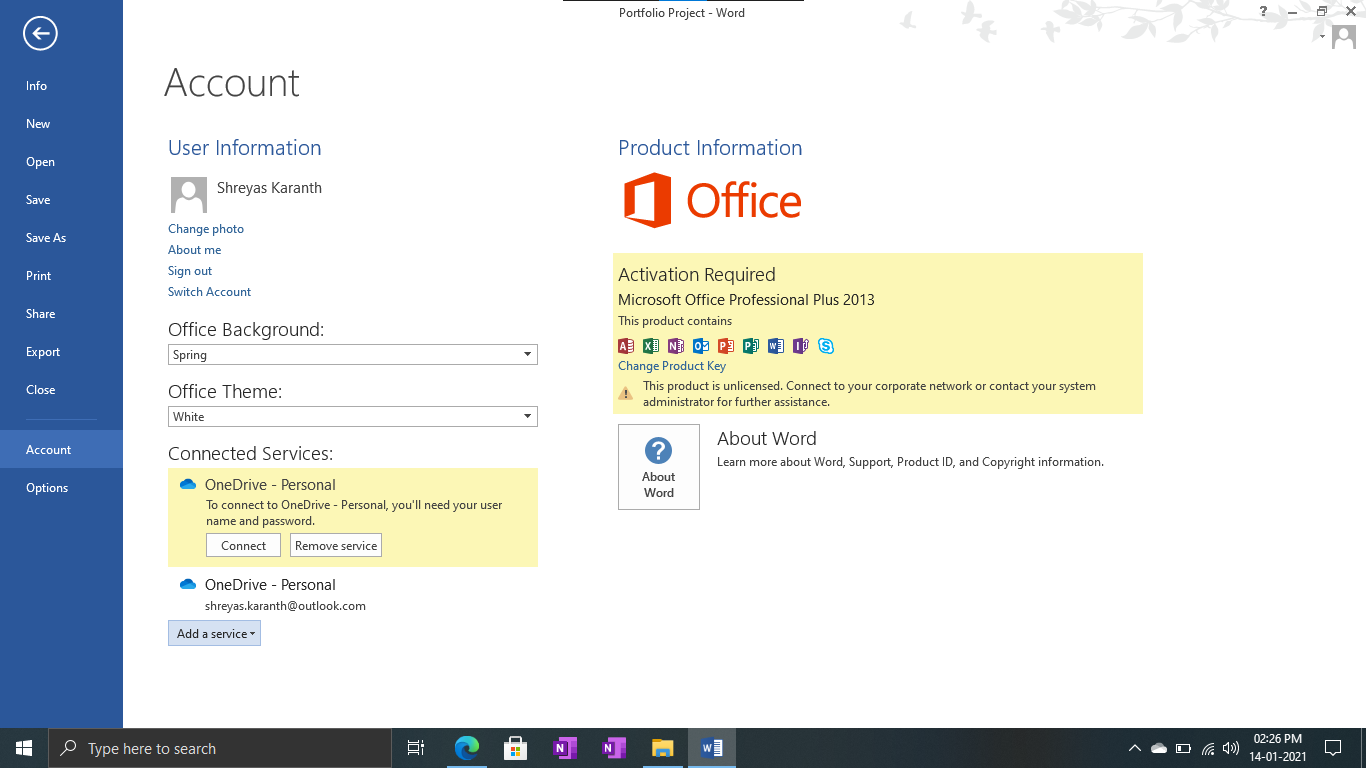1366x768 pixels.
Task: Open Wi-Fi network tray icon
Action: tap(1208, 748)
